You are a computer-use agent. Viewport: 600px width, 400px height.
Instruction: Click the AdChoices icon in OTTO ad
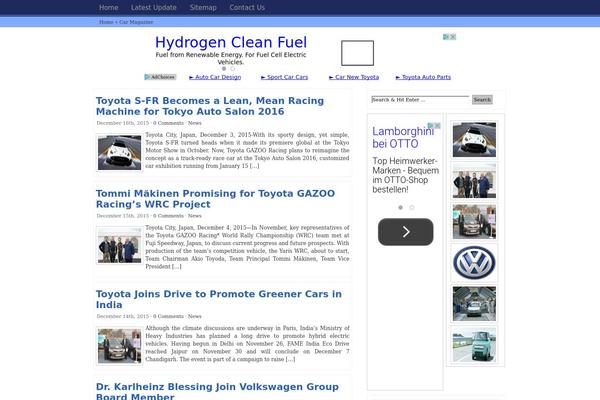(430, 126)
